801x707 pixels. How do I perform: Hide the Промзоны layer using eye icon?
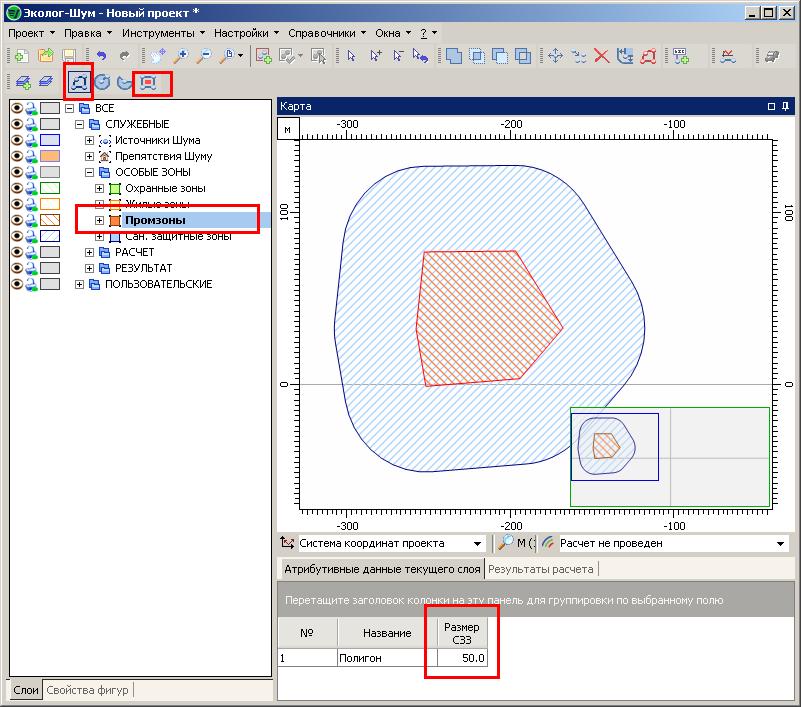click(17, 220)
